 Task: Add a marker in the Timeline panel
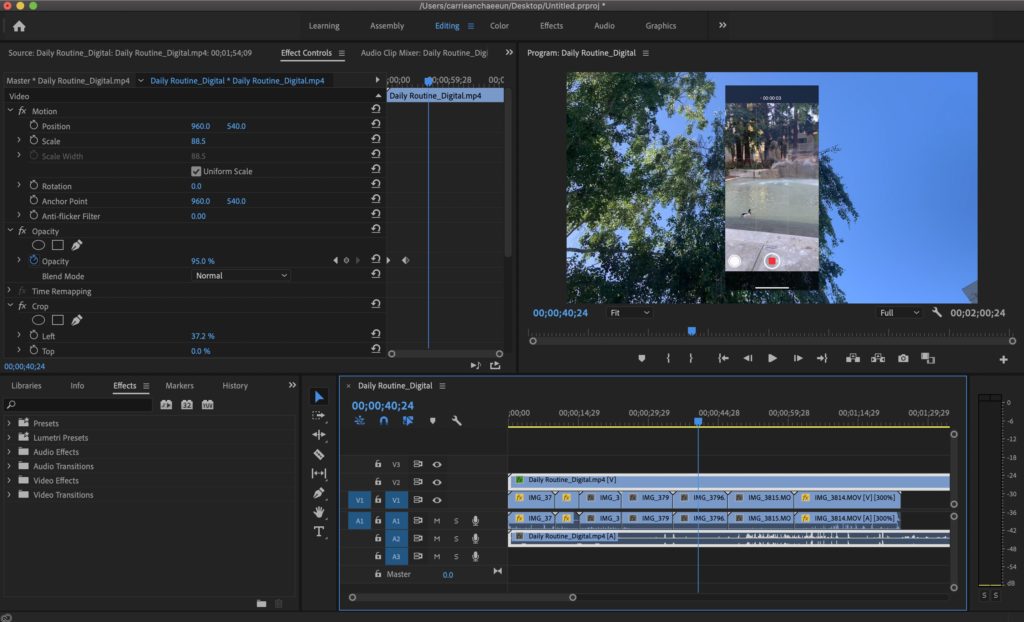pos(432,421)
